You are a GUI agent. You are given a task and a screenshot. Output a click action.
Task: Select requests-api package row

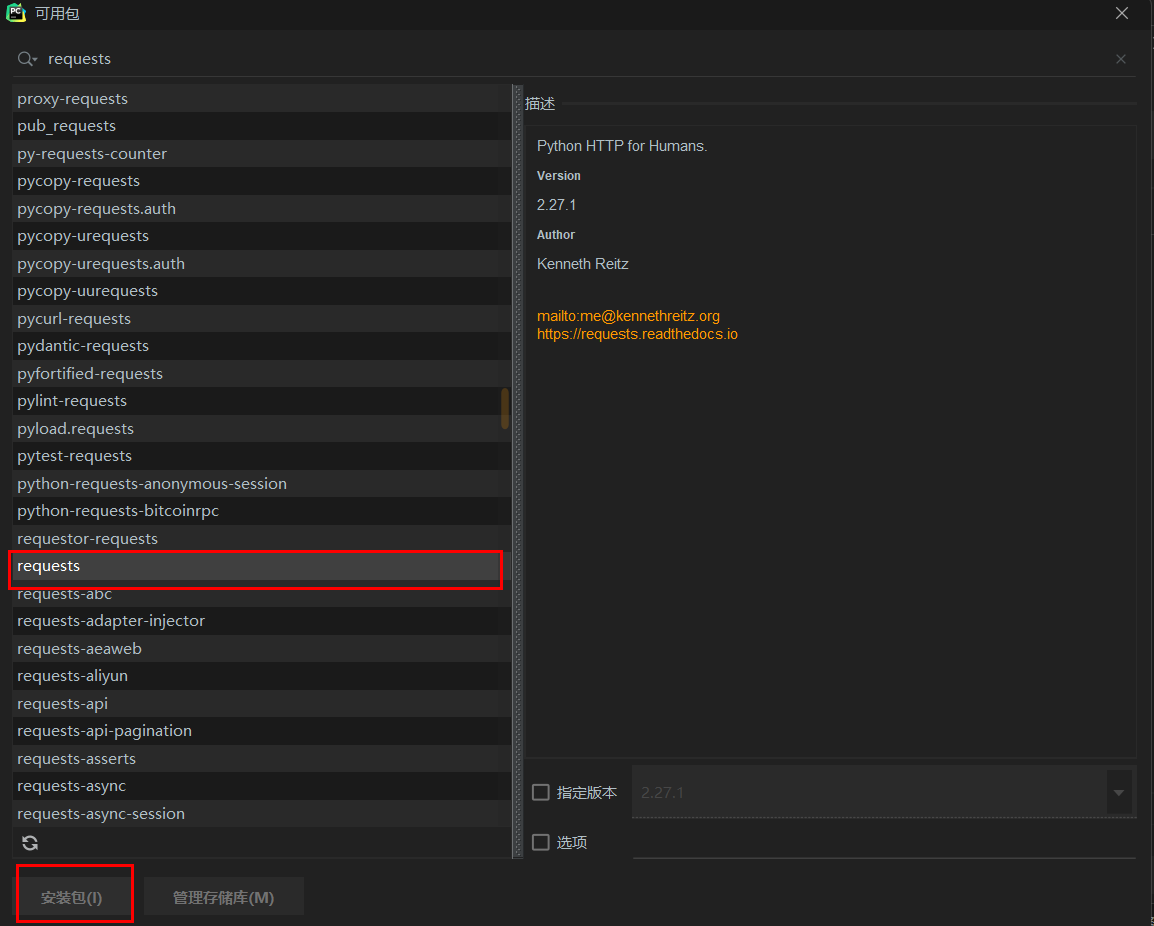click(261, 704)
